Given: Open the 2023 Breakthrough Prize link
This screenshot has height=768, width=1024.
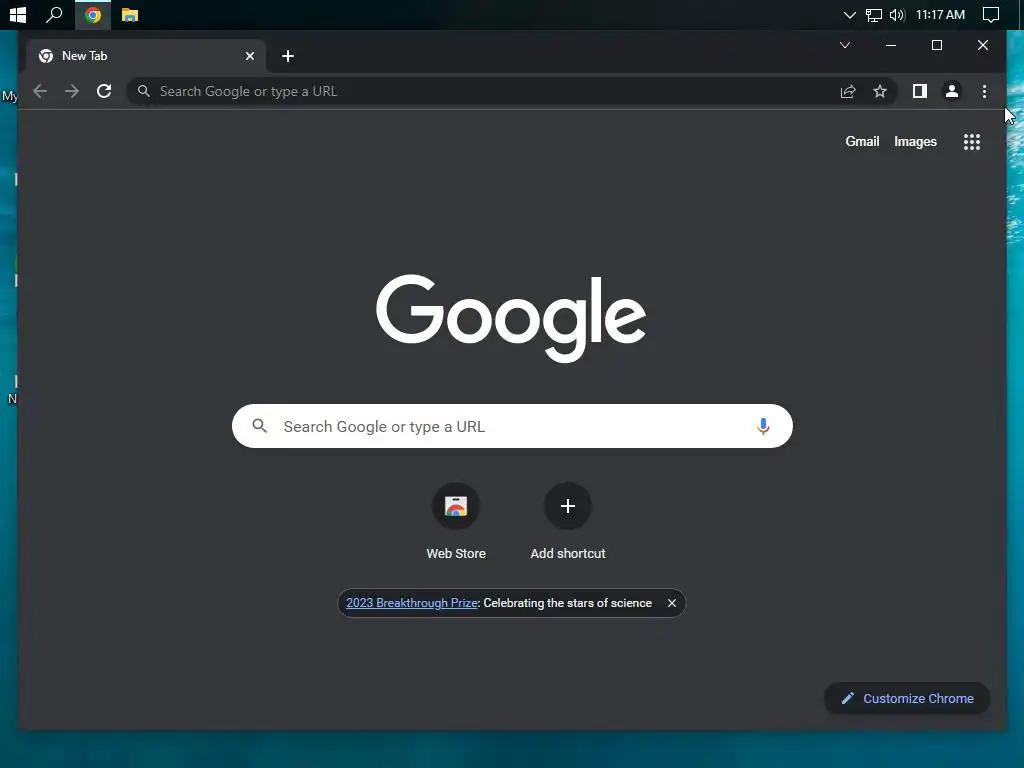Looking at the screenshot, I should point(411,603).
